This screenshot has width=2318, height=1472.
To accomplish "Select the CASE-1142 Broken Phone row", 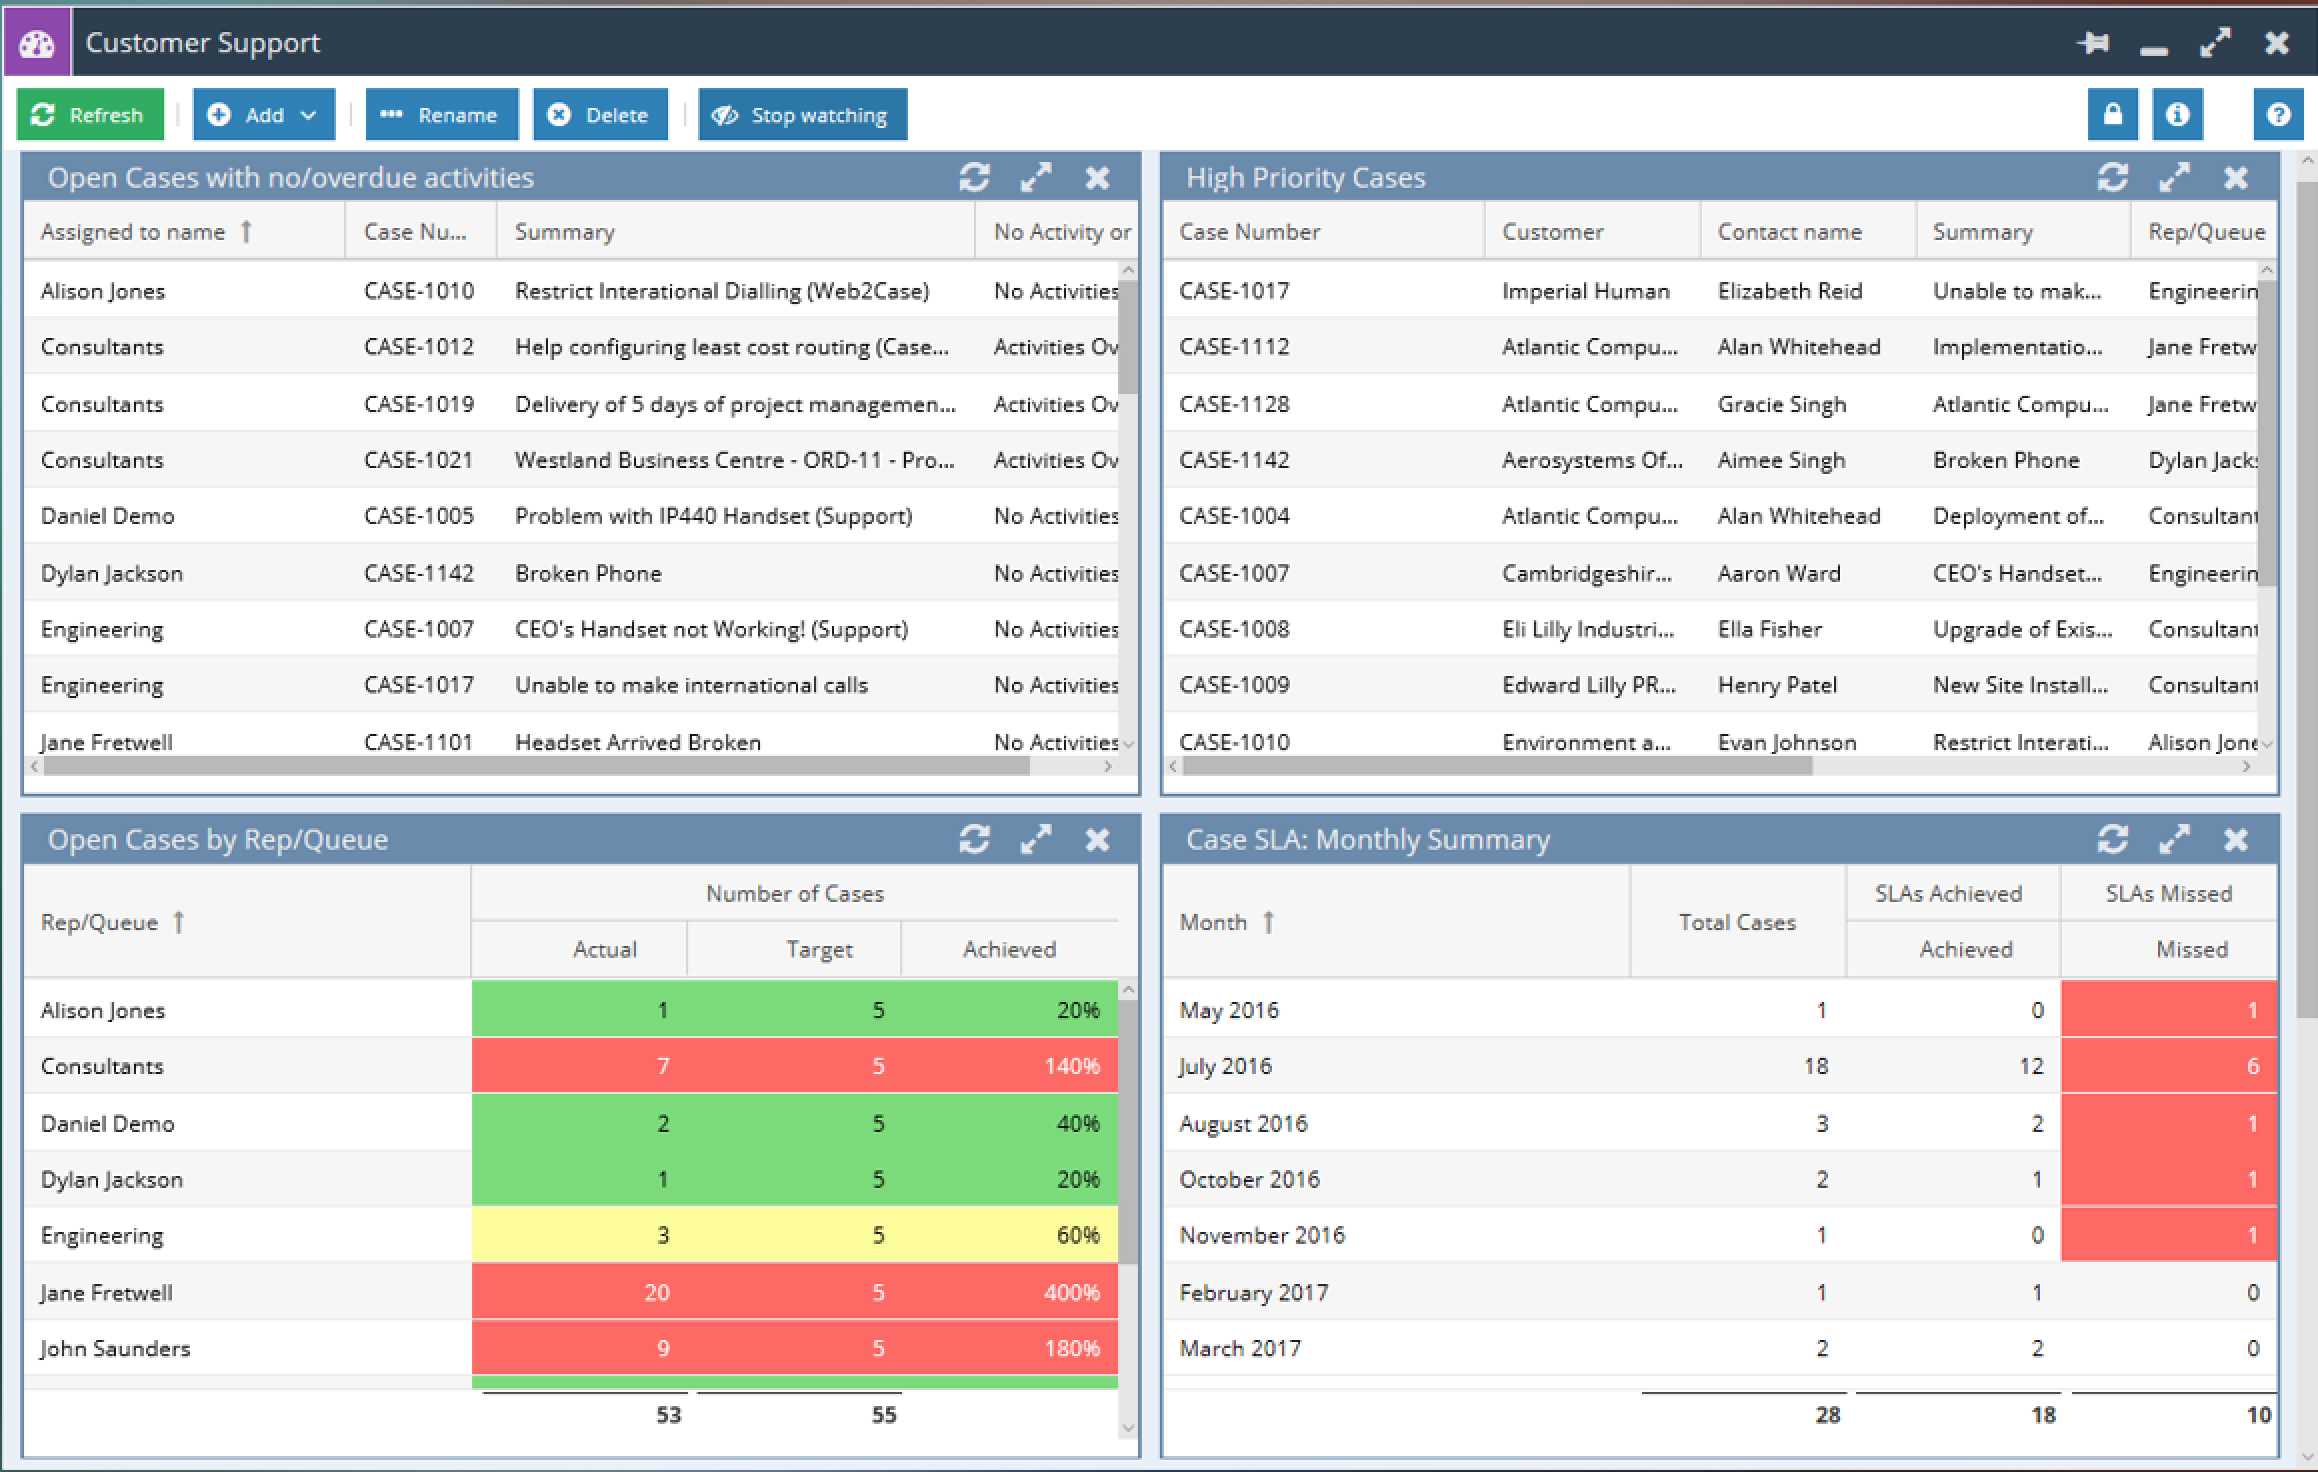I will point(588,574).
